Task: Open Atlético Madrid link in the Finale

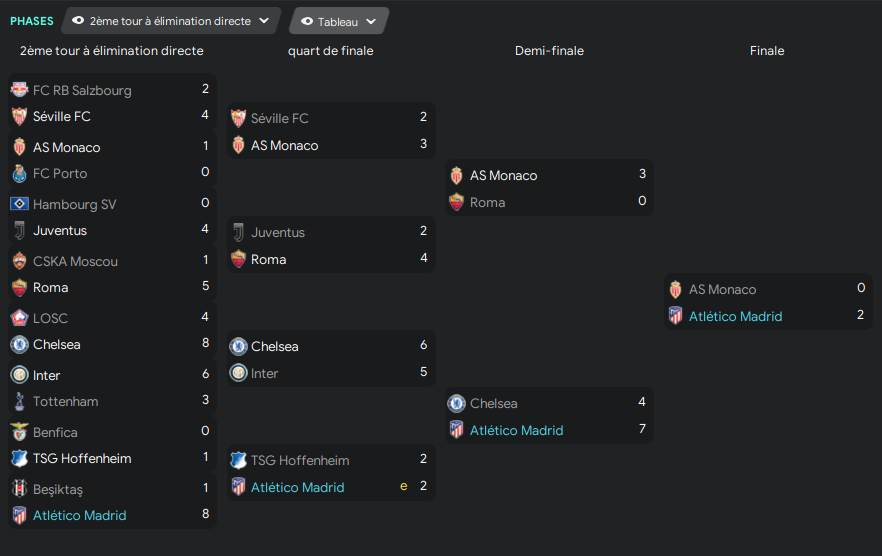Action: pyautogui.click(x=735, y=316)
